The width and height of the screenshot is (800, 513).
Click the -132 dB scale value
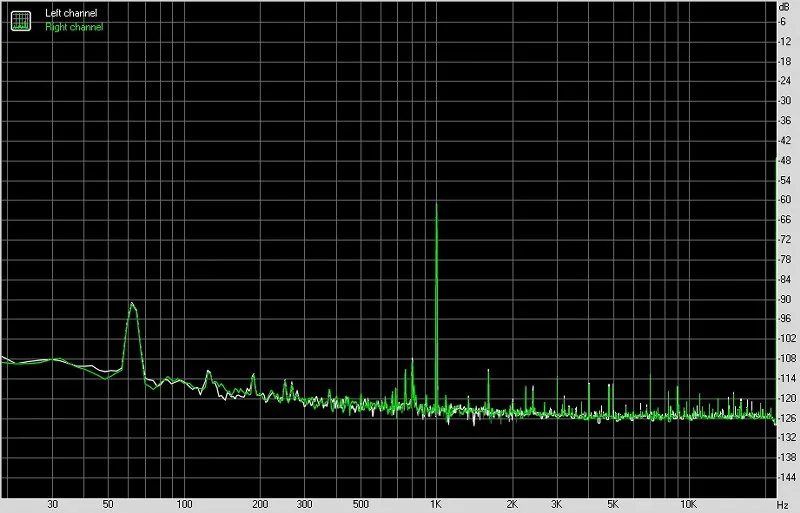[x=786, y=437]
